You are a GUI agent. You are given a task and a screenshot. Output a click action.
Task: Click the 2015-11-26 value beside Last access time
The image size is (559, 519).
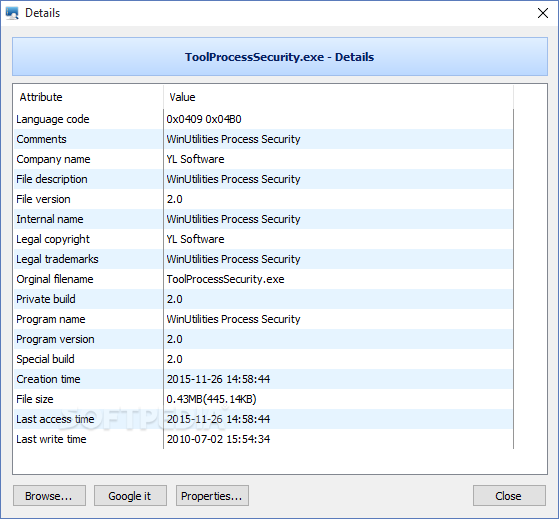coord(218,419)
